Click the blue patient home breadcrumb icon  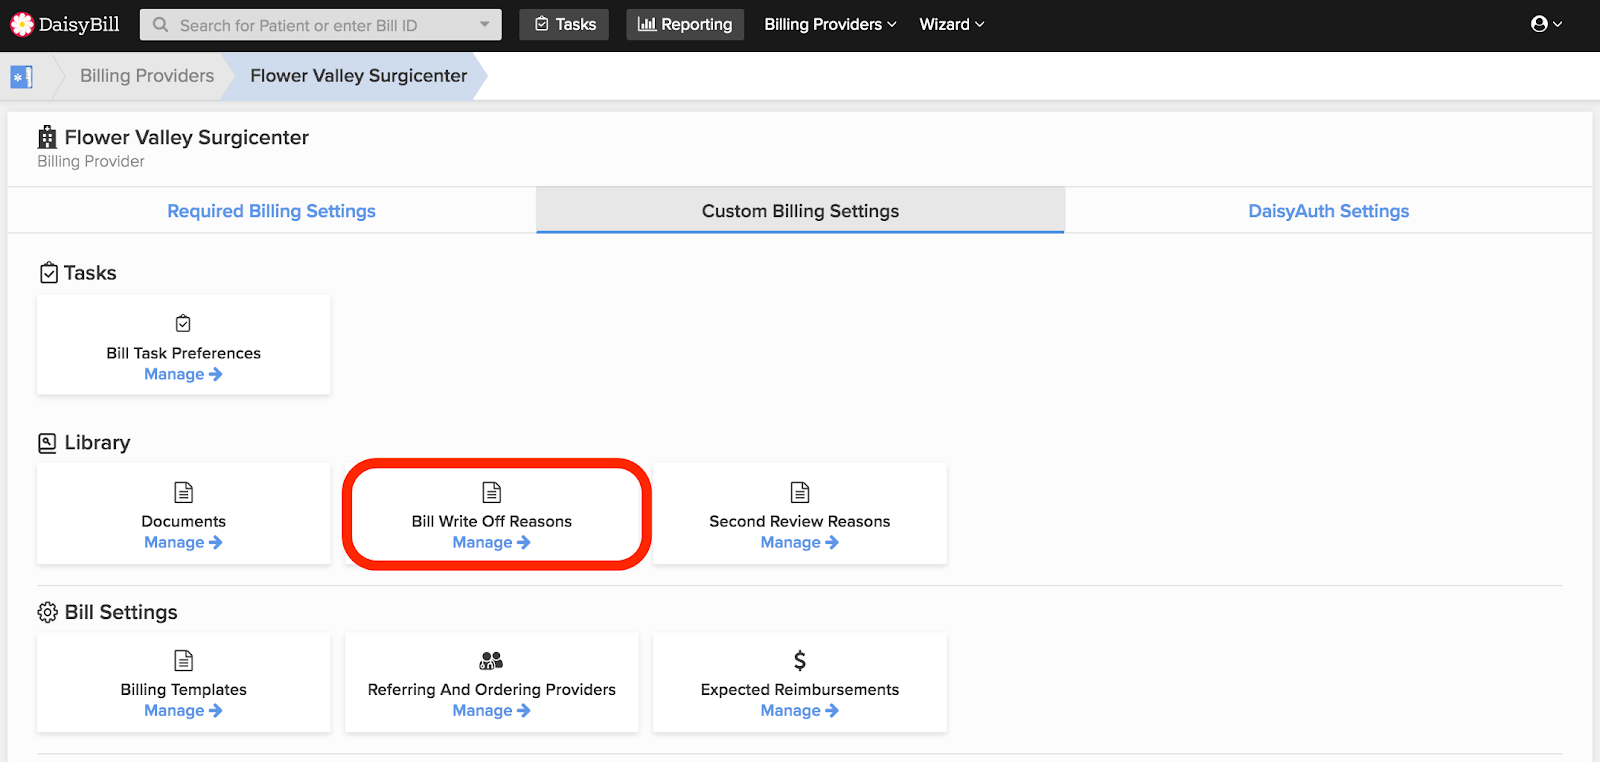21,76
